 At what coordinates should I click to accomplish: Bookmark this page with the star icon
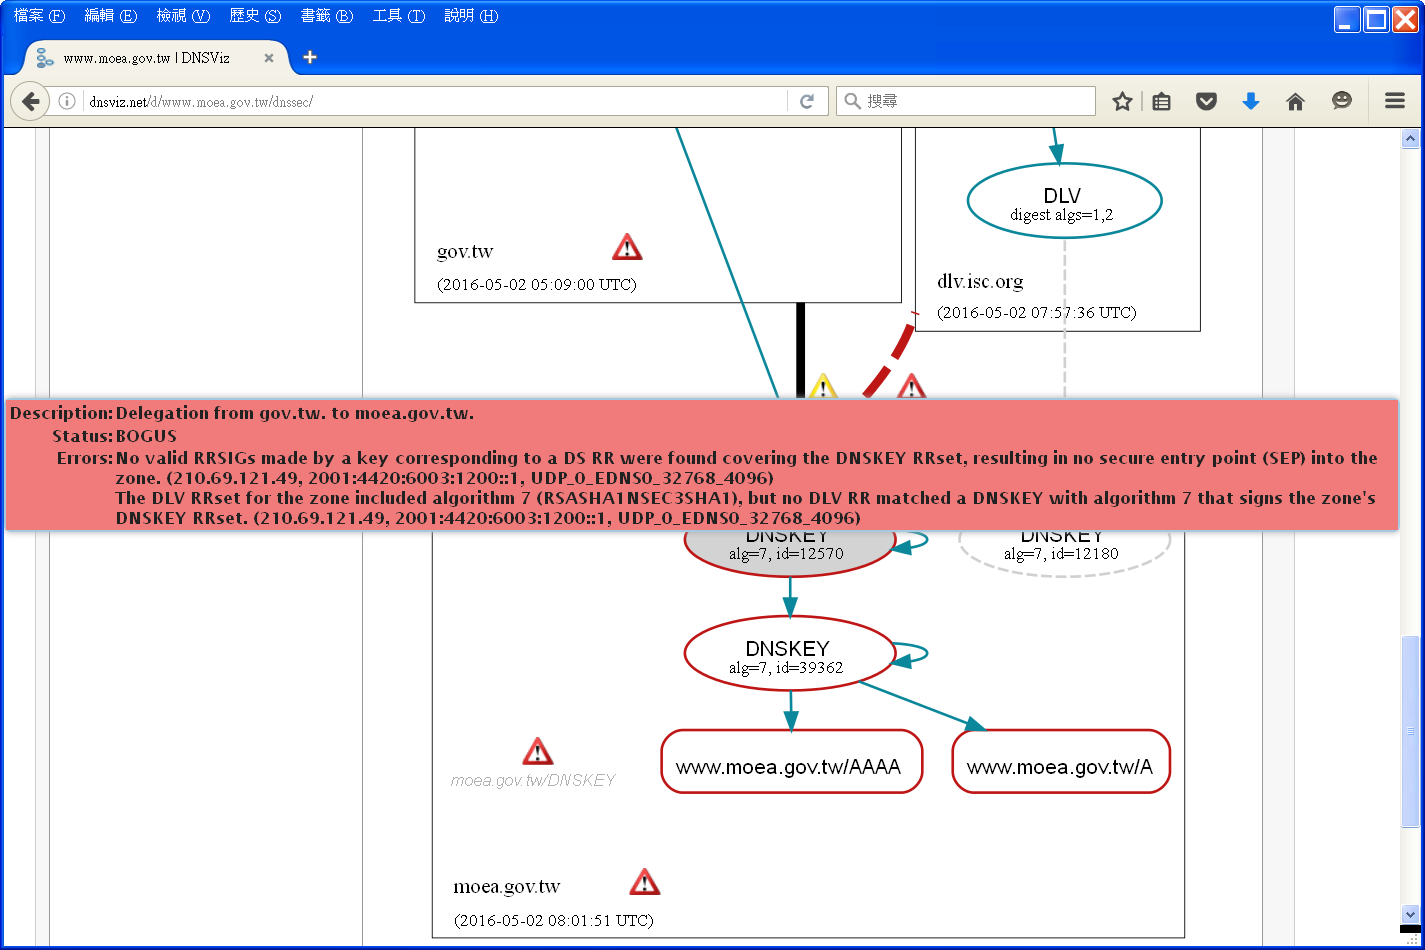click(1122, 101)
